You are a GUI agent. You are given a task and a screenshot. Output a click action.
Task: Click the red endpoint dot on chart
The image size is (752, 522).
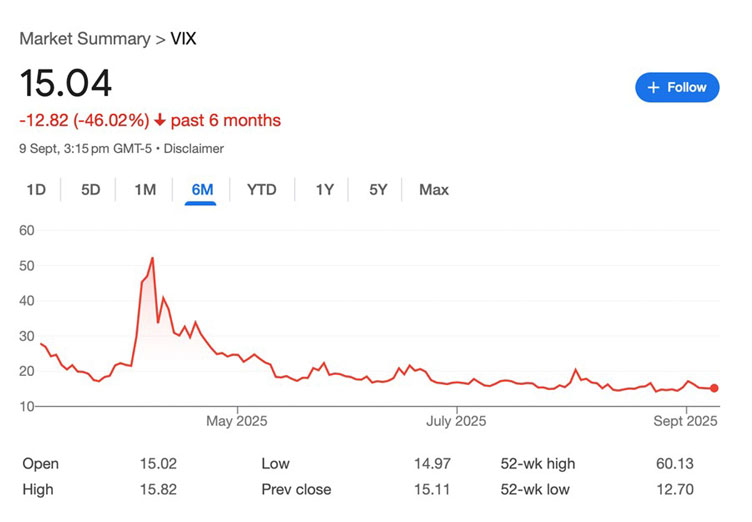coord(714,388)
